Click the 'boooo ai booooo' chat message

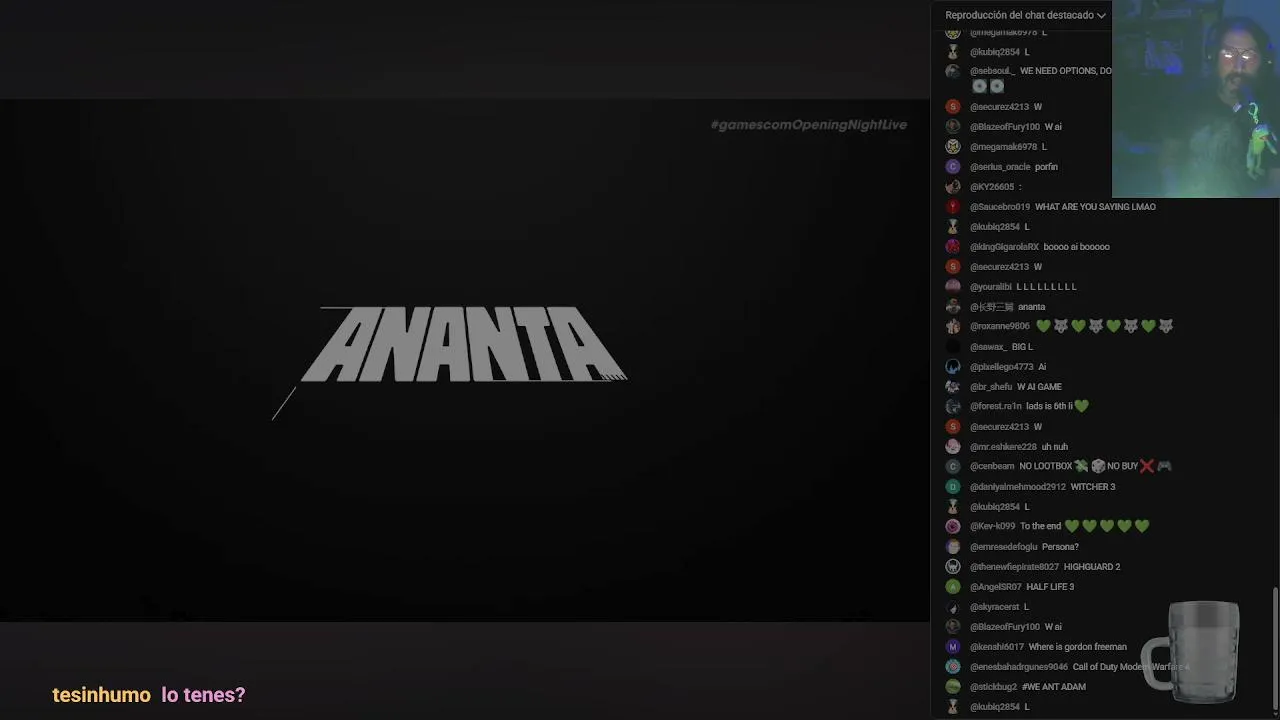point(1076,247)
